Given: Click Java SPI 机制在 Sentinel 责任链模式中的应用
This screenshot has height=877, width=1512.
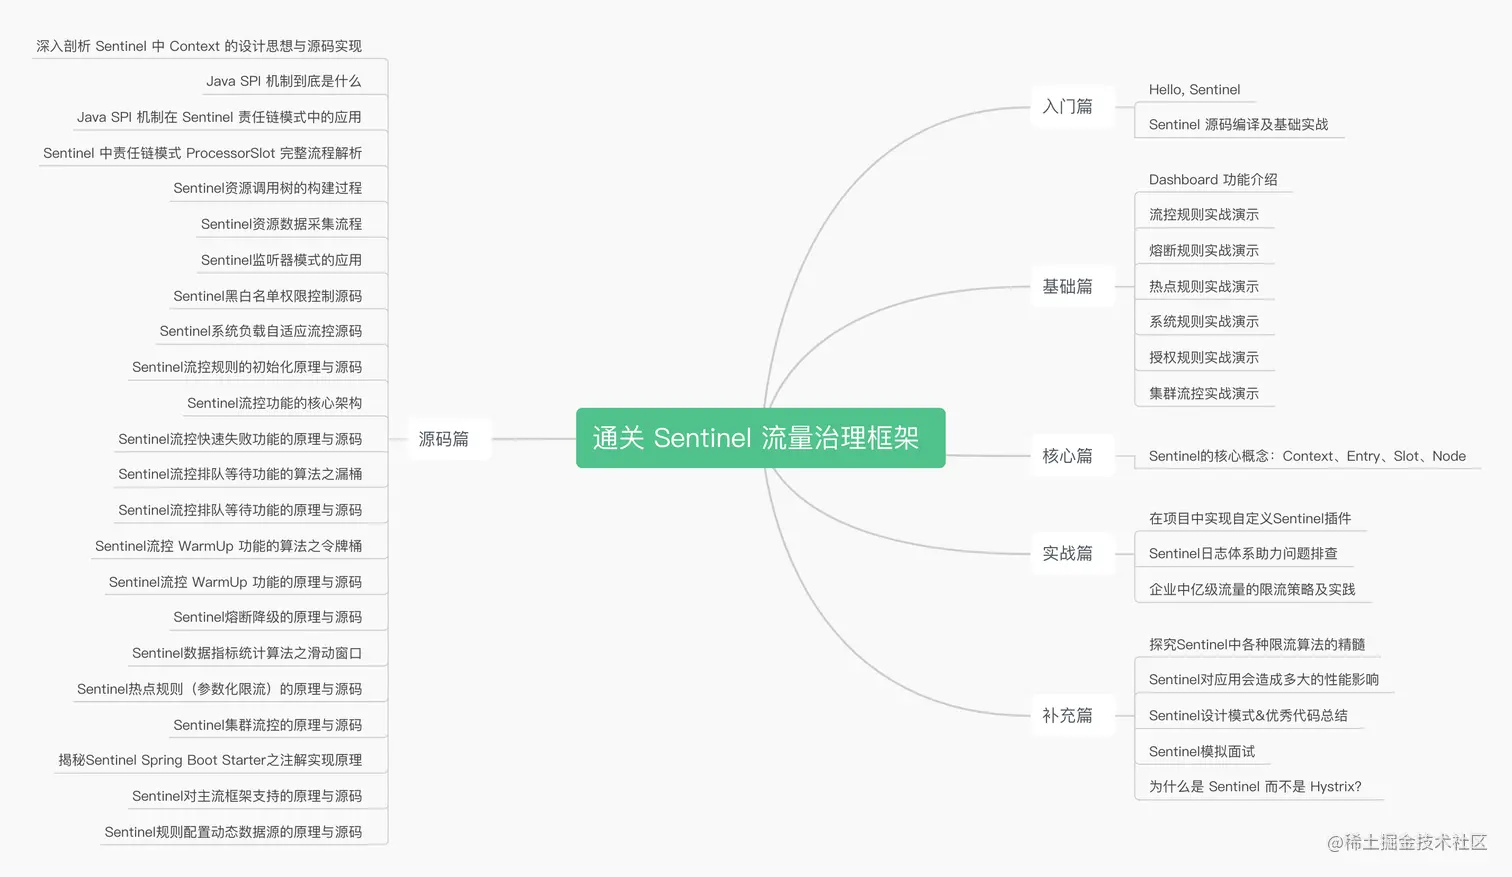Looking at the screenshot, I should pyautogui.click(x=219, y=117).
